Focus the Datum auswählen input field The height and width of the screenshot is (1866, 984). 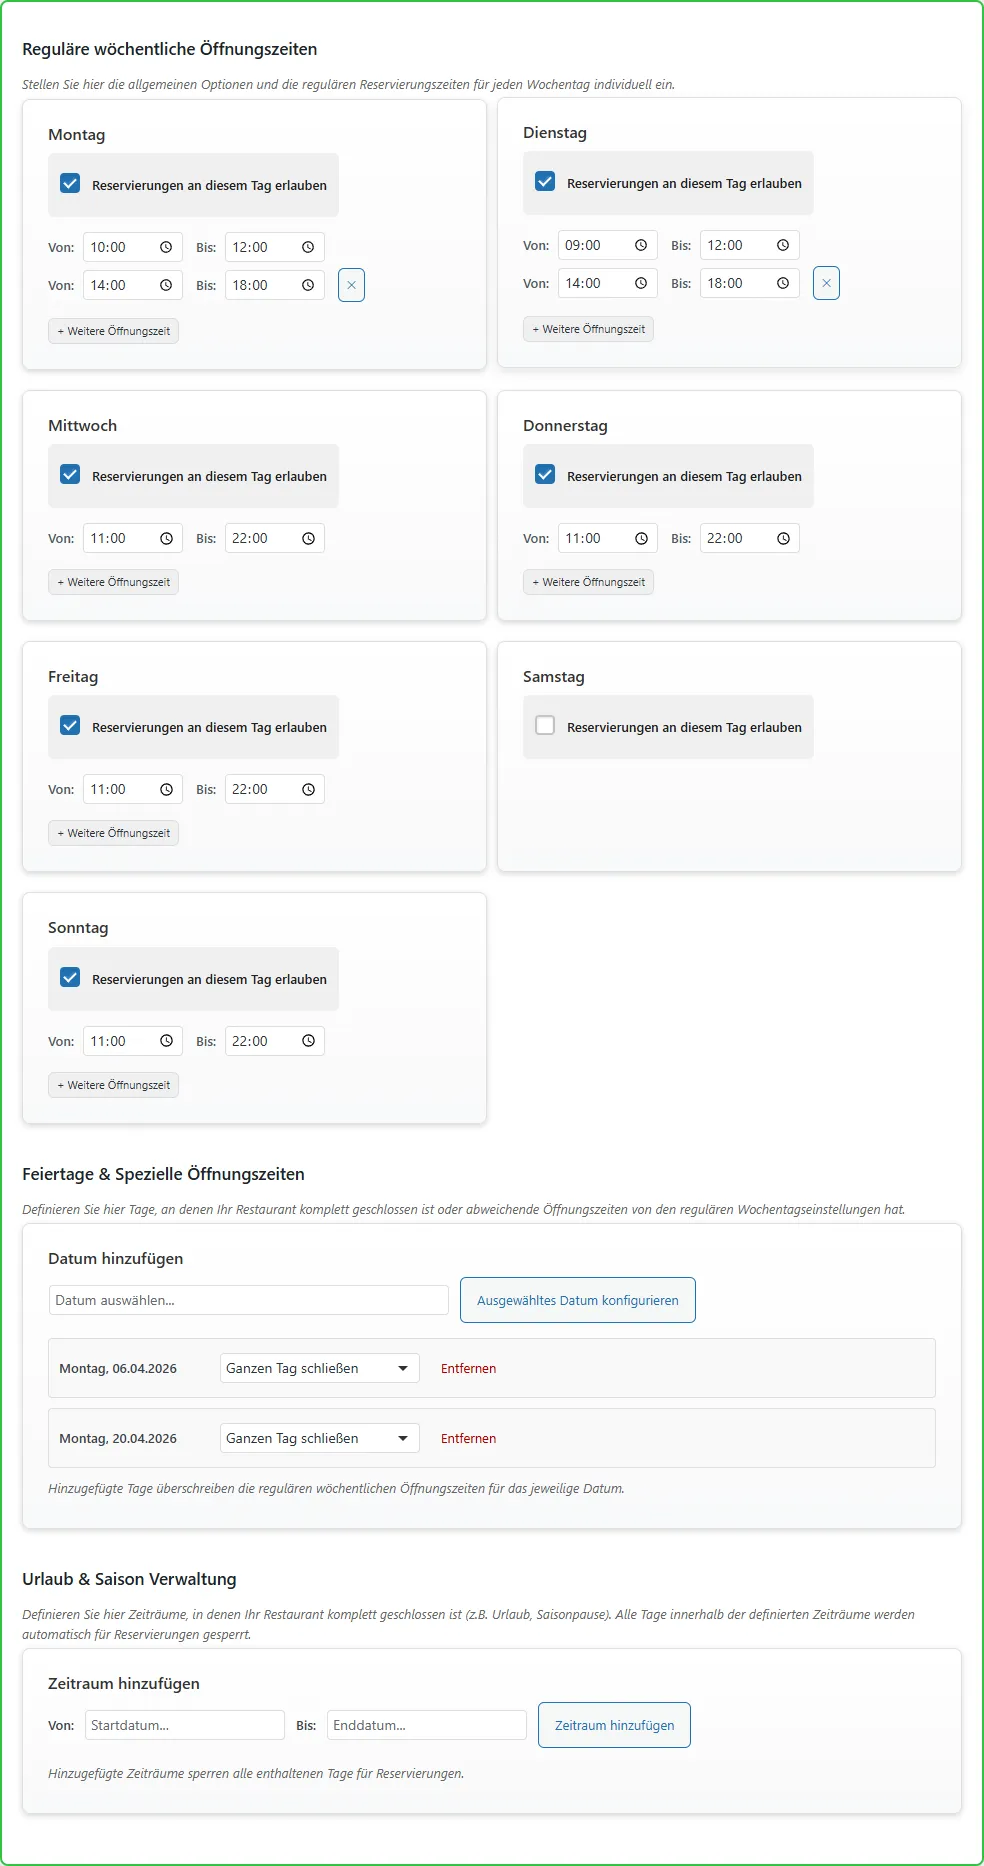tap(248, 1300)
